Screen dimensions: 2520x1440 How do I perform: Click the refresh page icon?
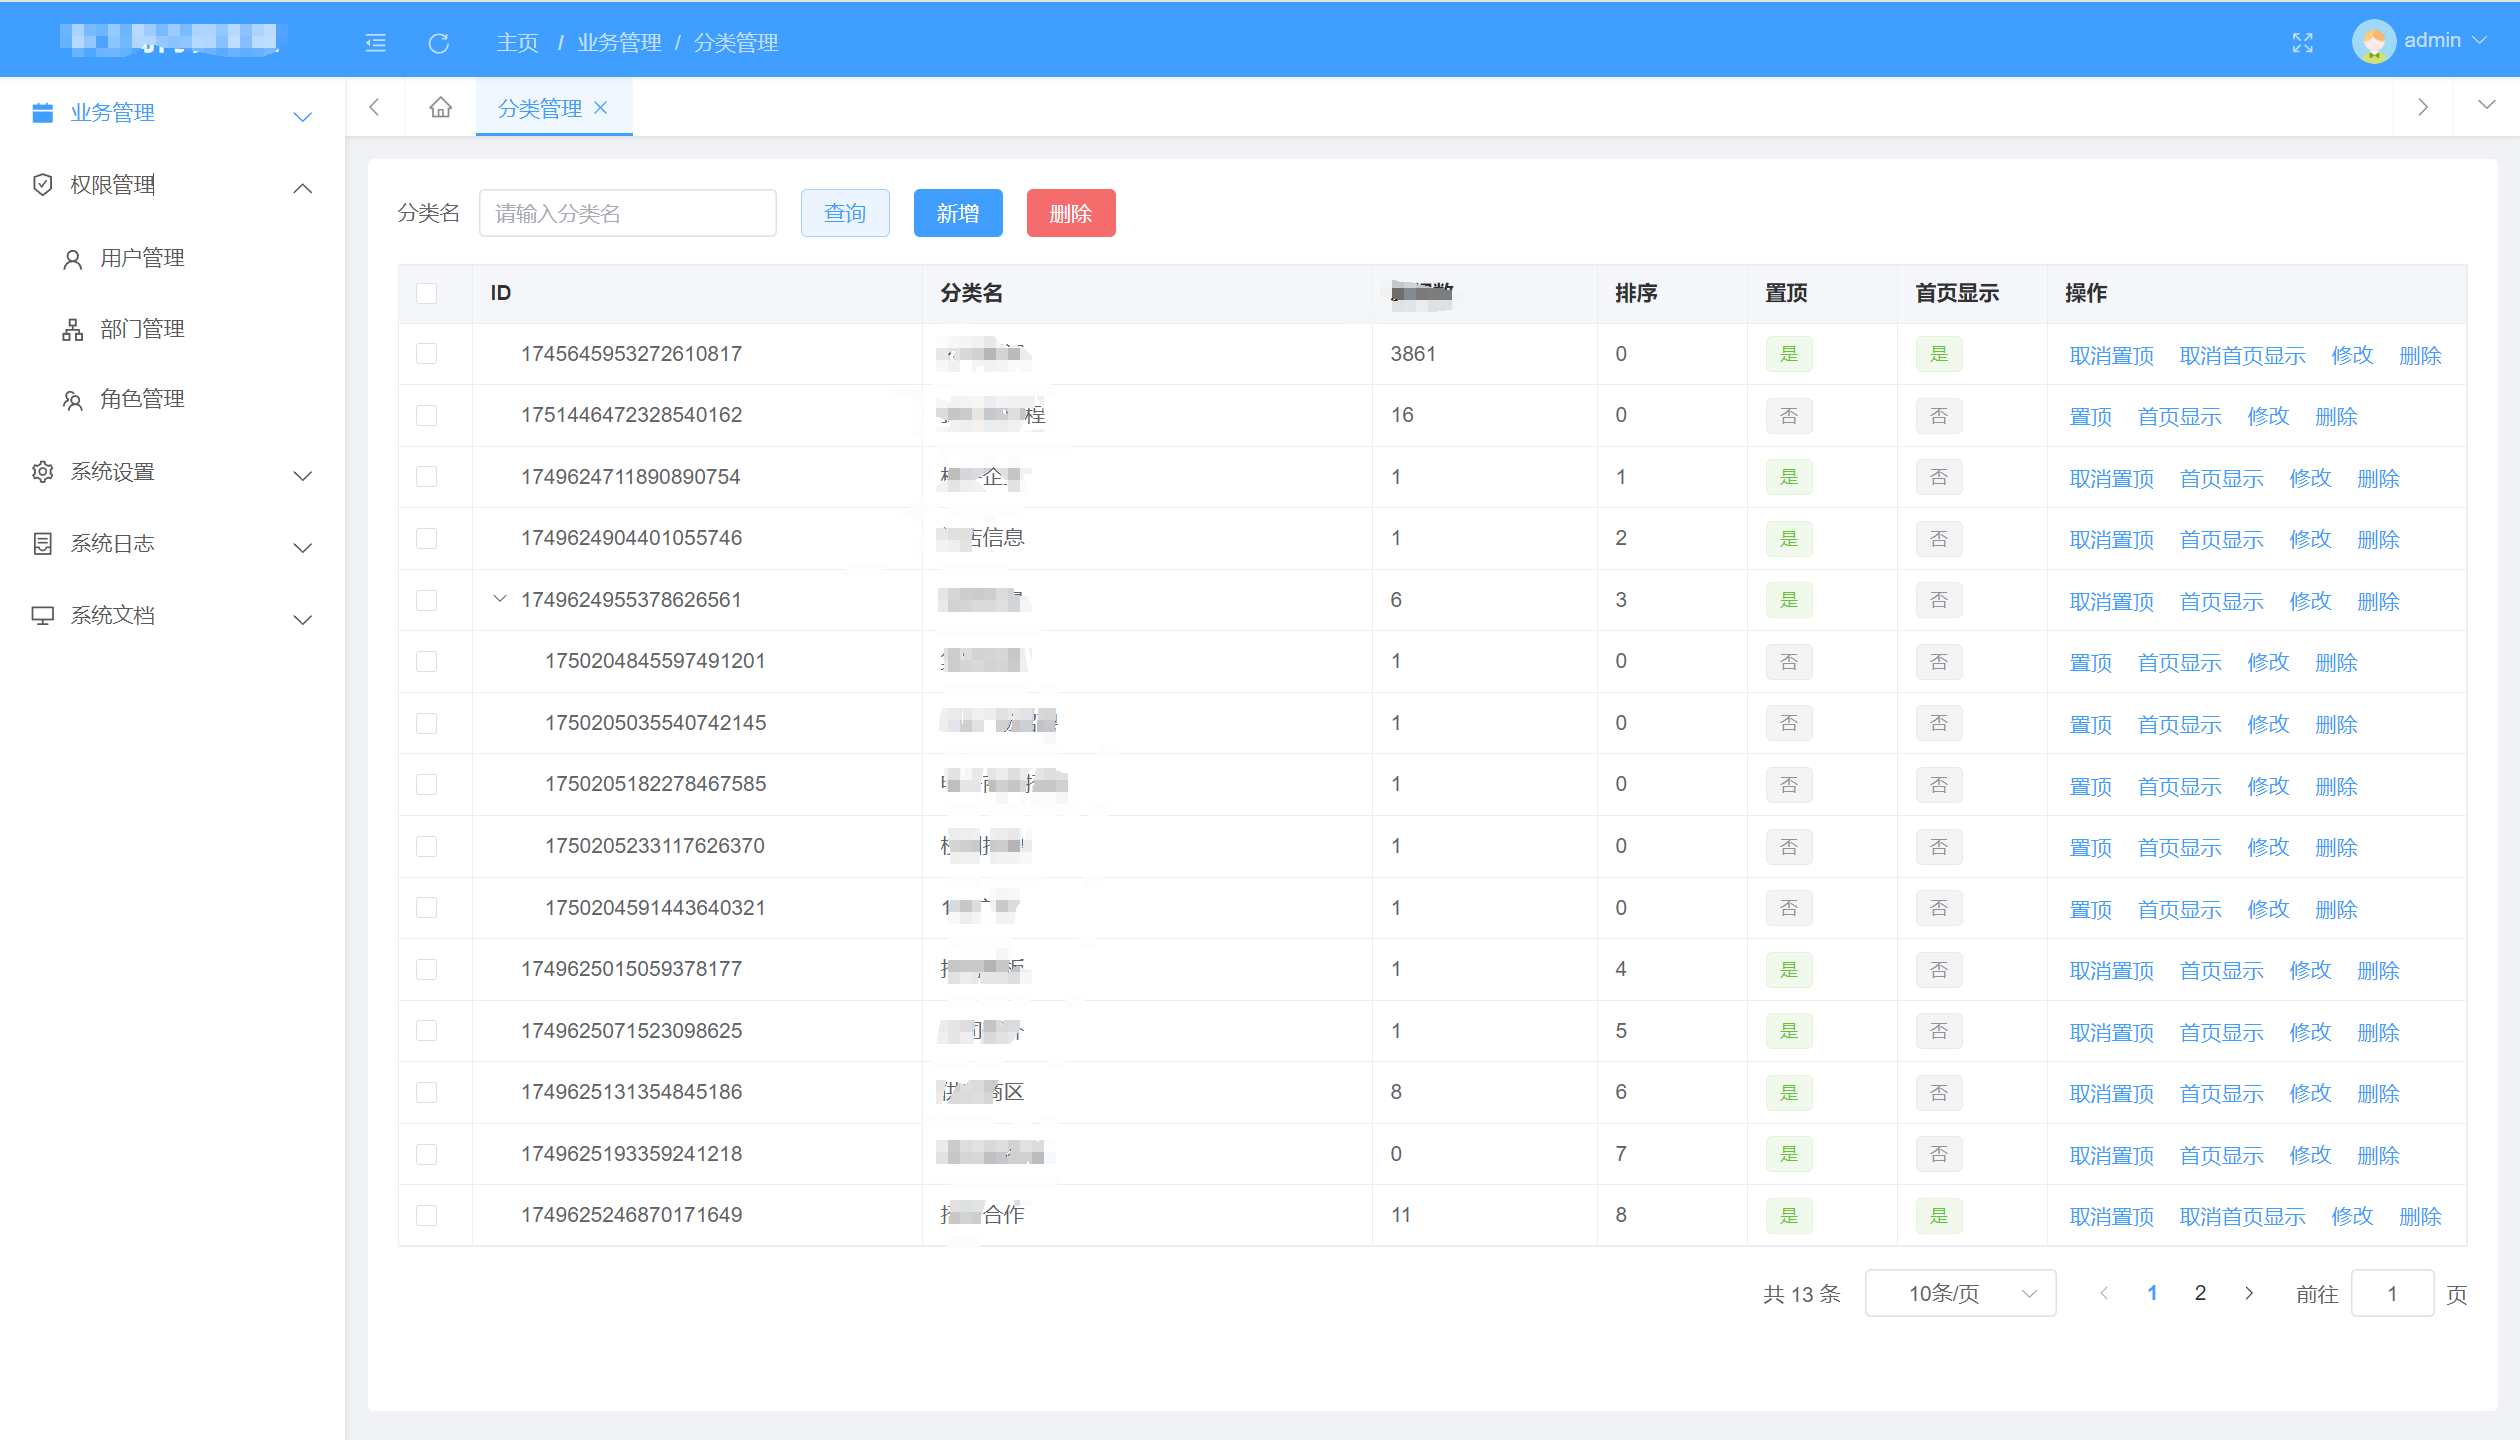pyautogui.click(x=438, y=43)
